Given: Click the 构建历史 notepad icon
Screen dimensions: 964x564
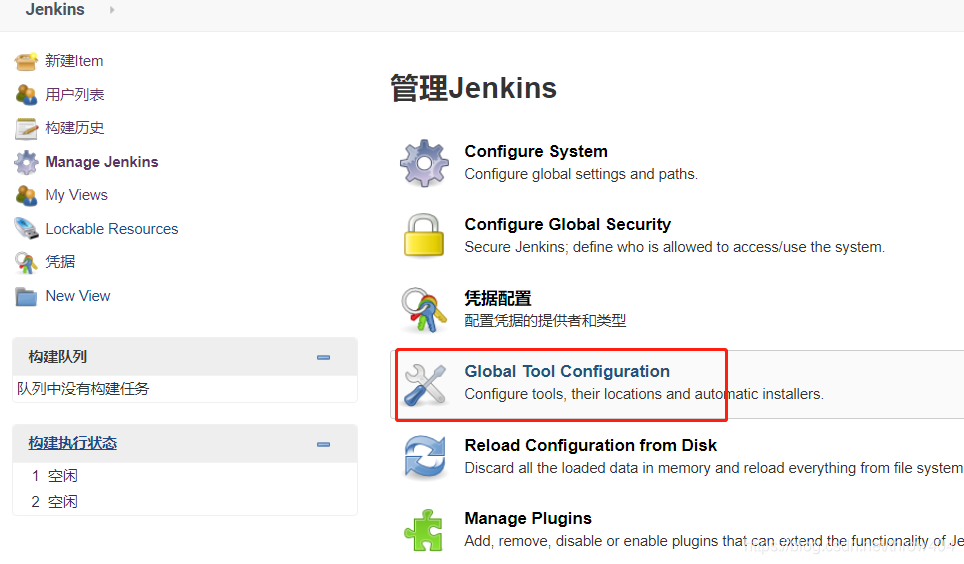Looking at the screenshot, I should (26, 128).
